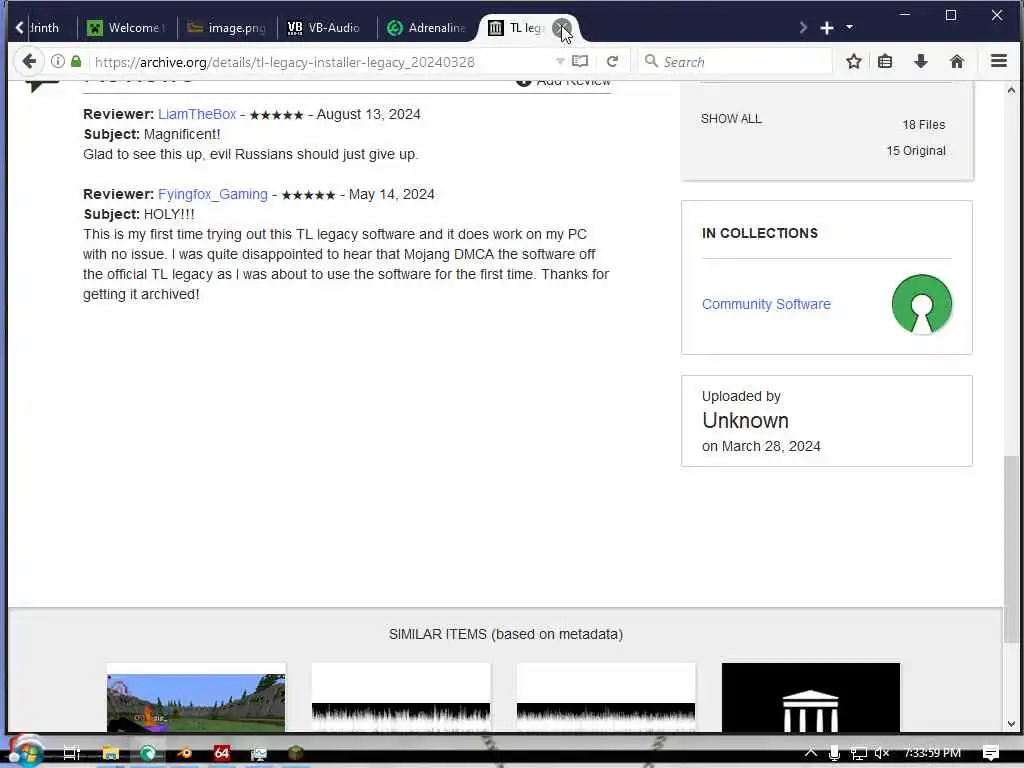Close the TL legacy tab
This screenshot has height=768, width=1024.
click(x=561, y=28)
